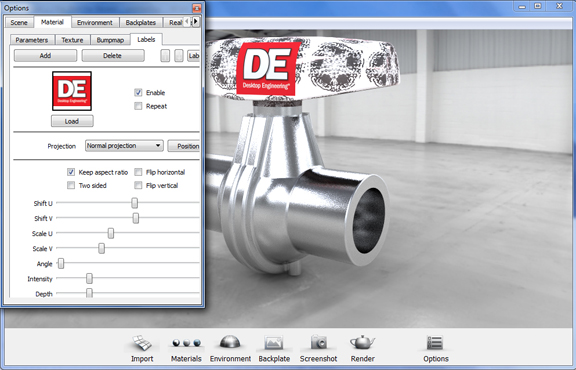The height and width of the screenshot is (370, 576).
Task: Click the Shift U slider handle
Action: [x=135, y=203]
